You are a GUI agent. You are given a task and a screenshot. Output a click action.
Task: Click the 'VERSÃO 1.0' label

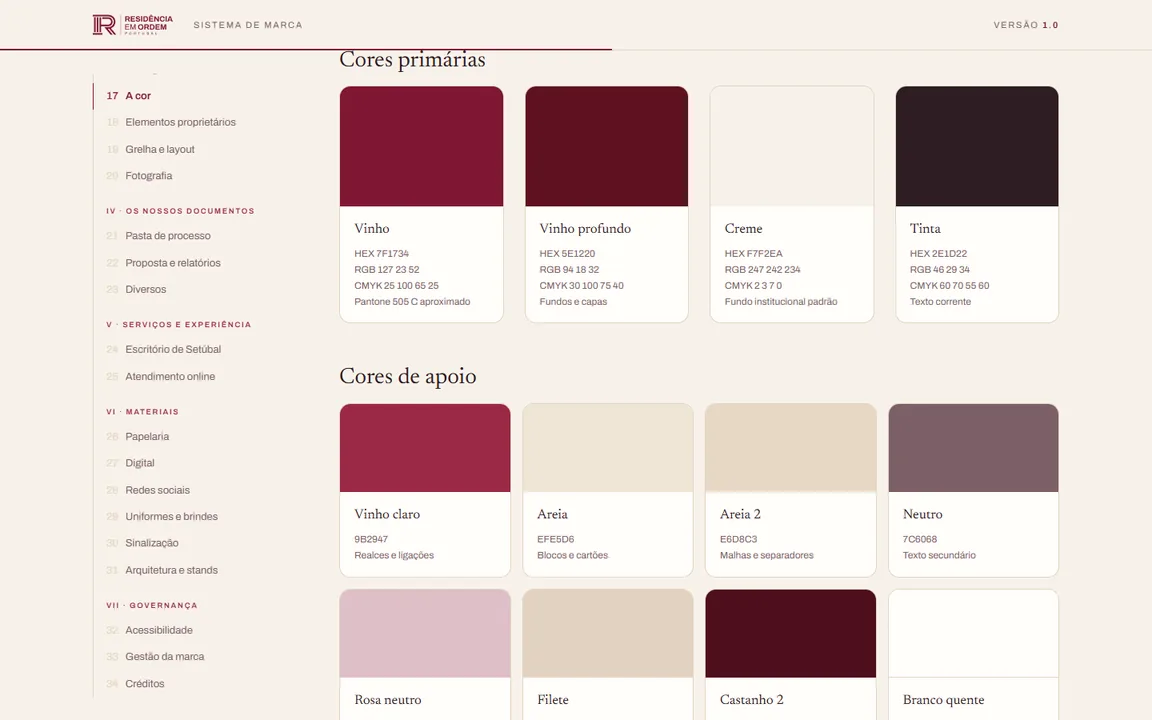1026,25
